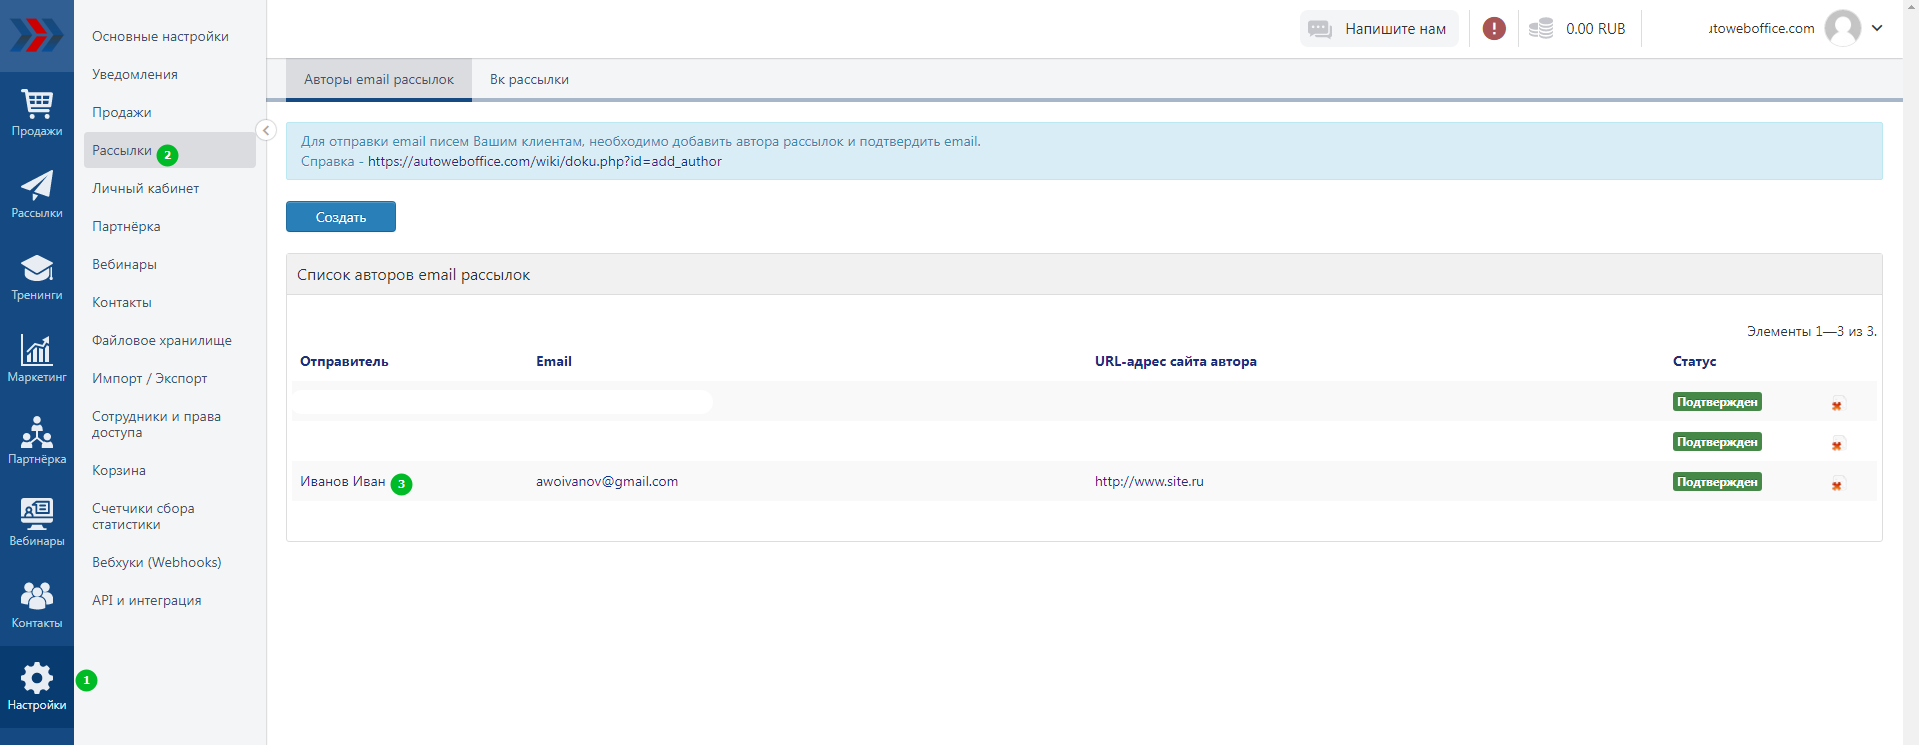
Task: Open the add_author wiki help link
Action: coord(544,162)
